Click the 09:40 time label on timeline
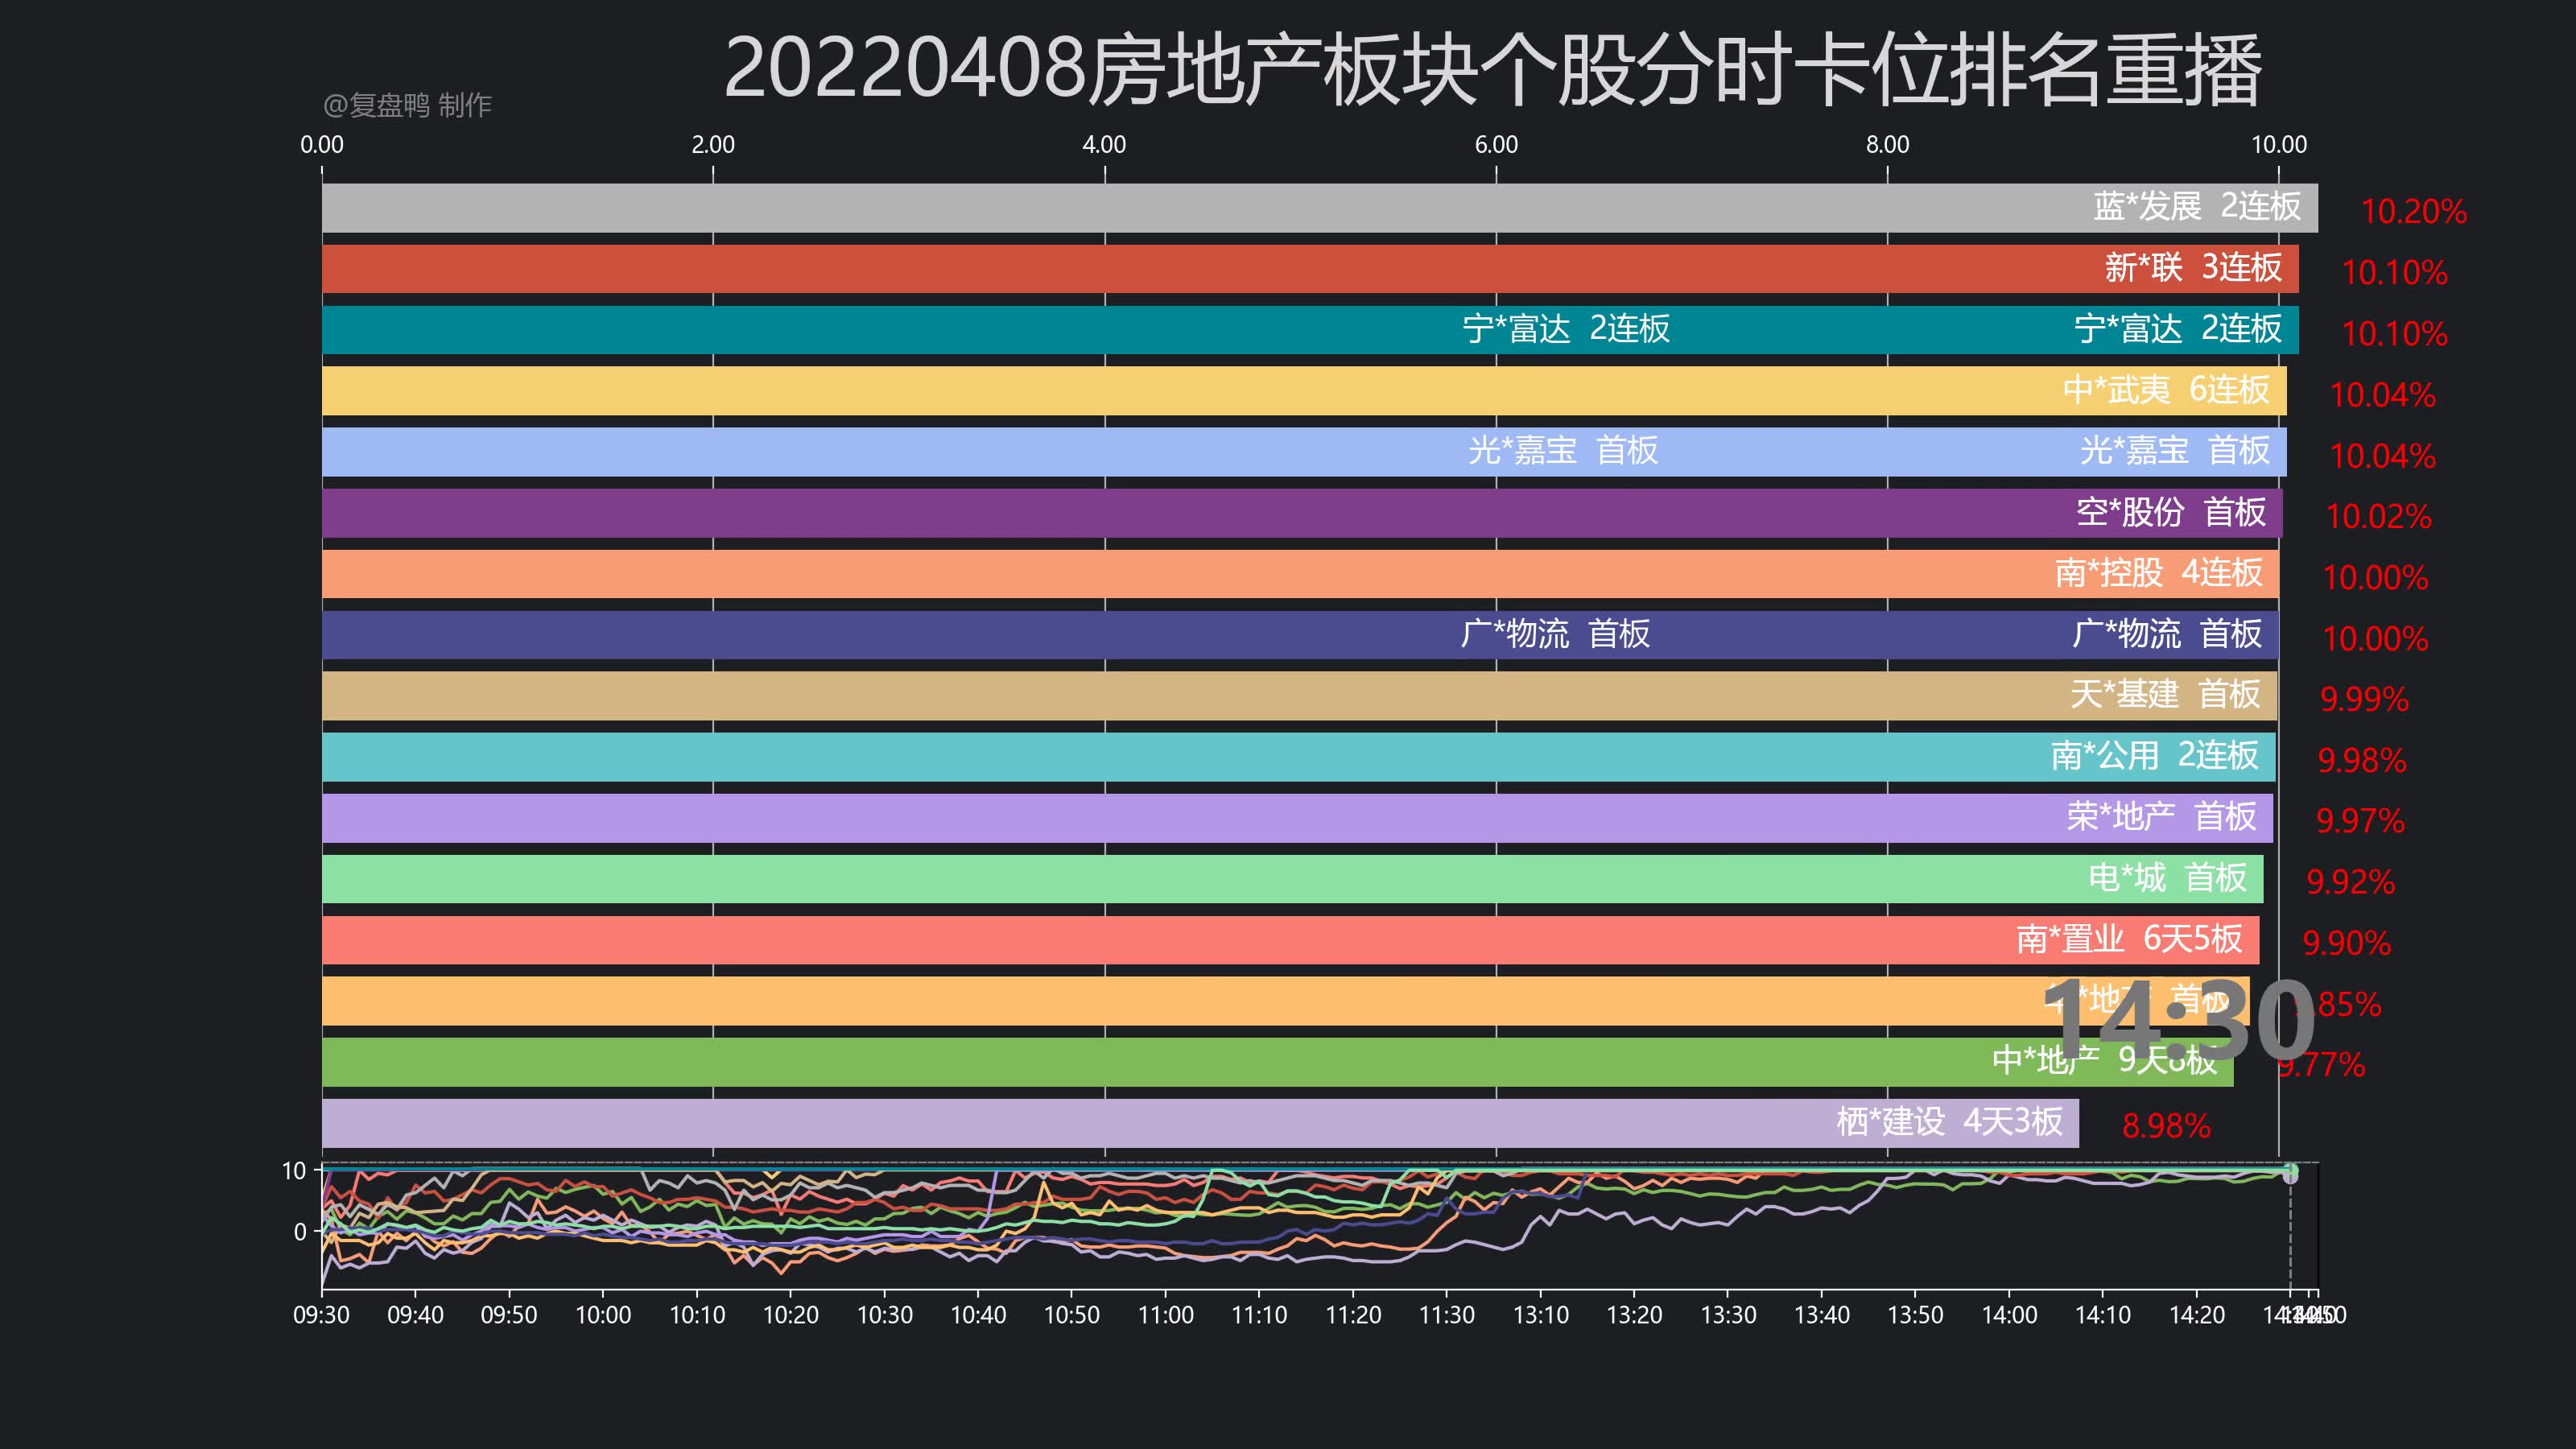 tap(415, 1314)
